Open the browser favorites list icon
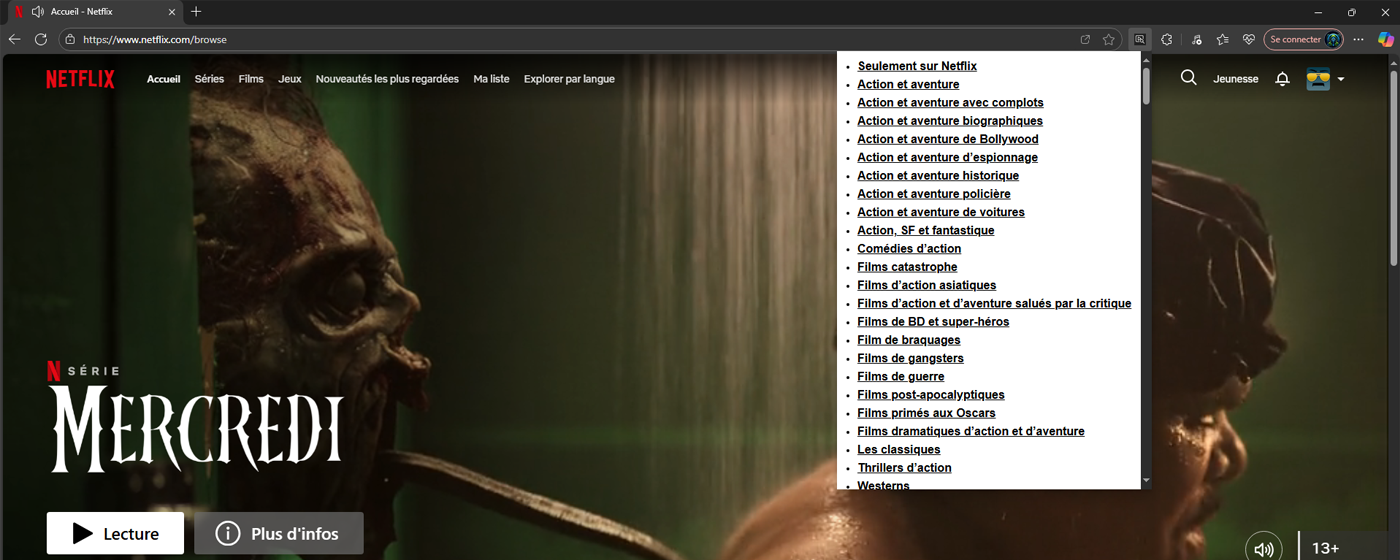 pyautogui.click(x=1222, y=40)
